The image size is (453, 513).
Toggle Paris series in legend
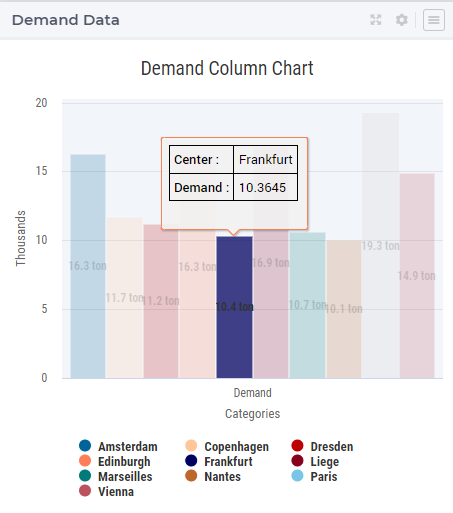(x=314, y=476)
